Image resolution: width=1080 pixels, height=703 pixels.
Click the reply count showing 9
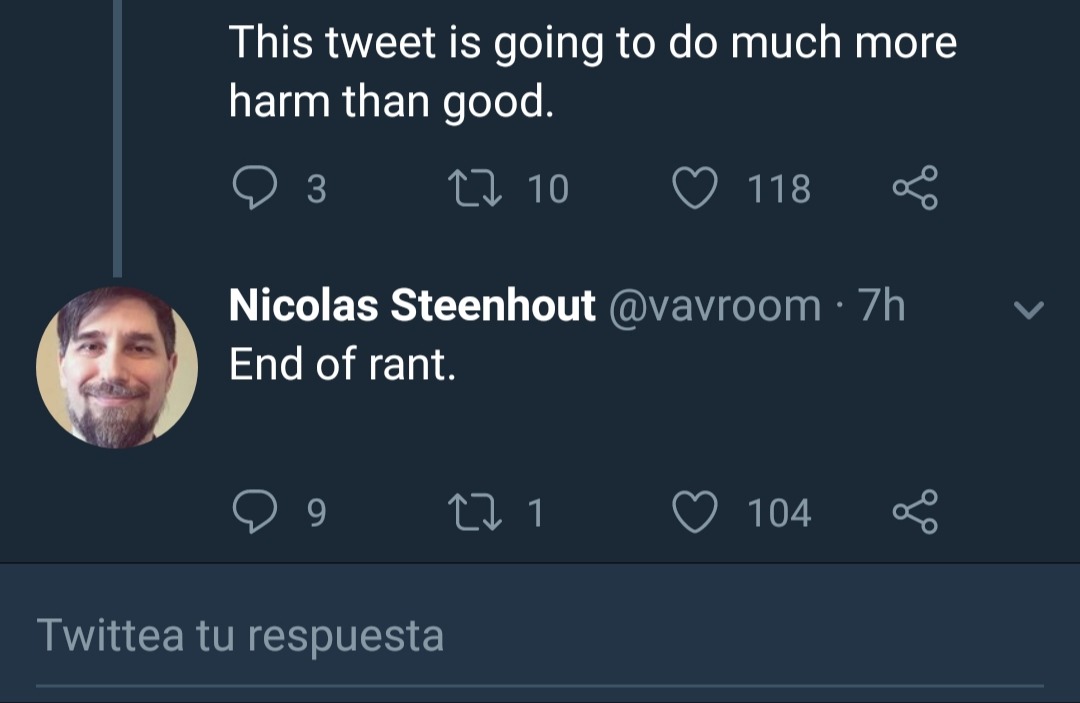point(315,513)
